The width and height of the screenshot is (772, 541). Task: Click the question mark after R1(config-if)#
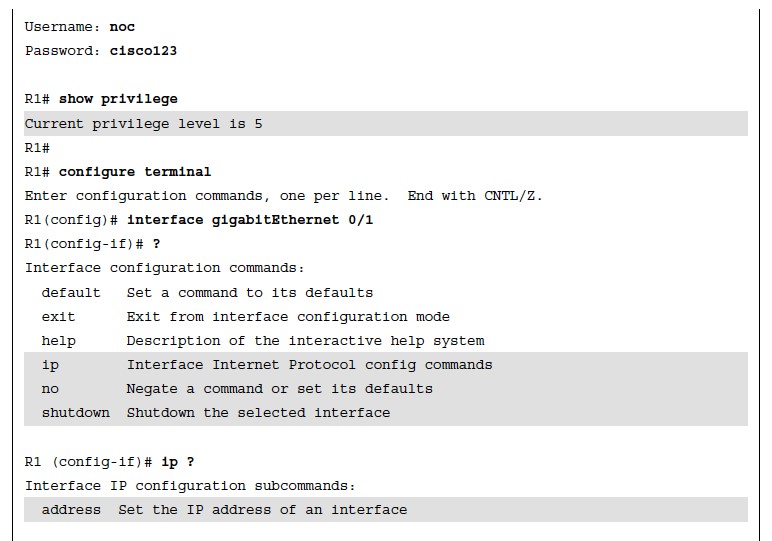(157, 244)
